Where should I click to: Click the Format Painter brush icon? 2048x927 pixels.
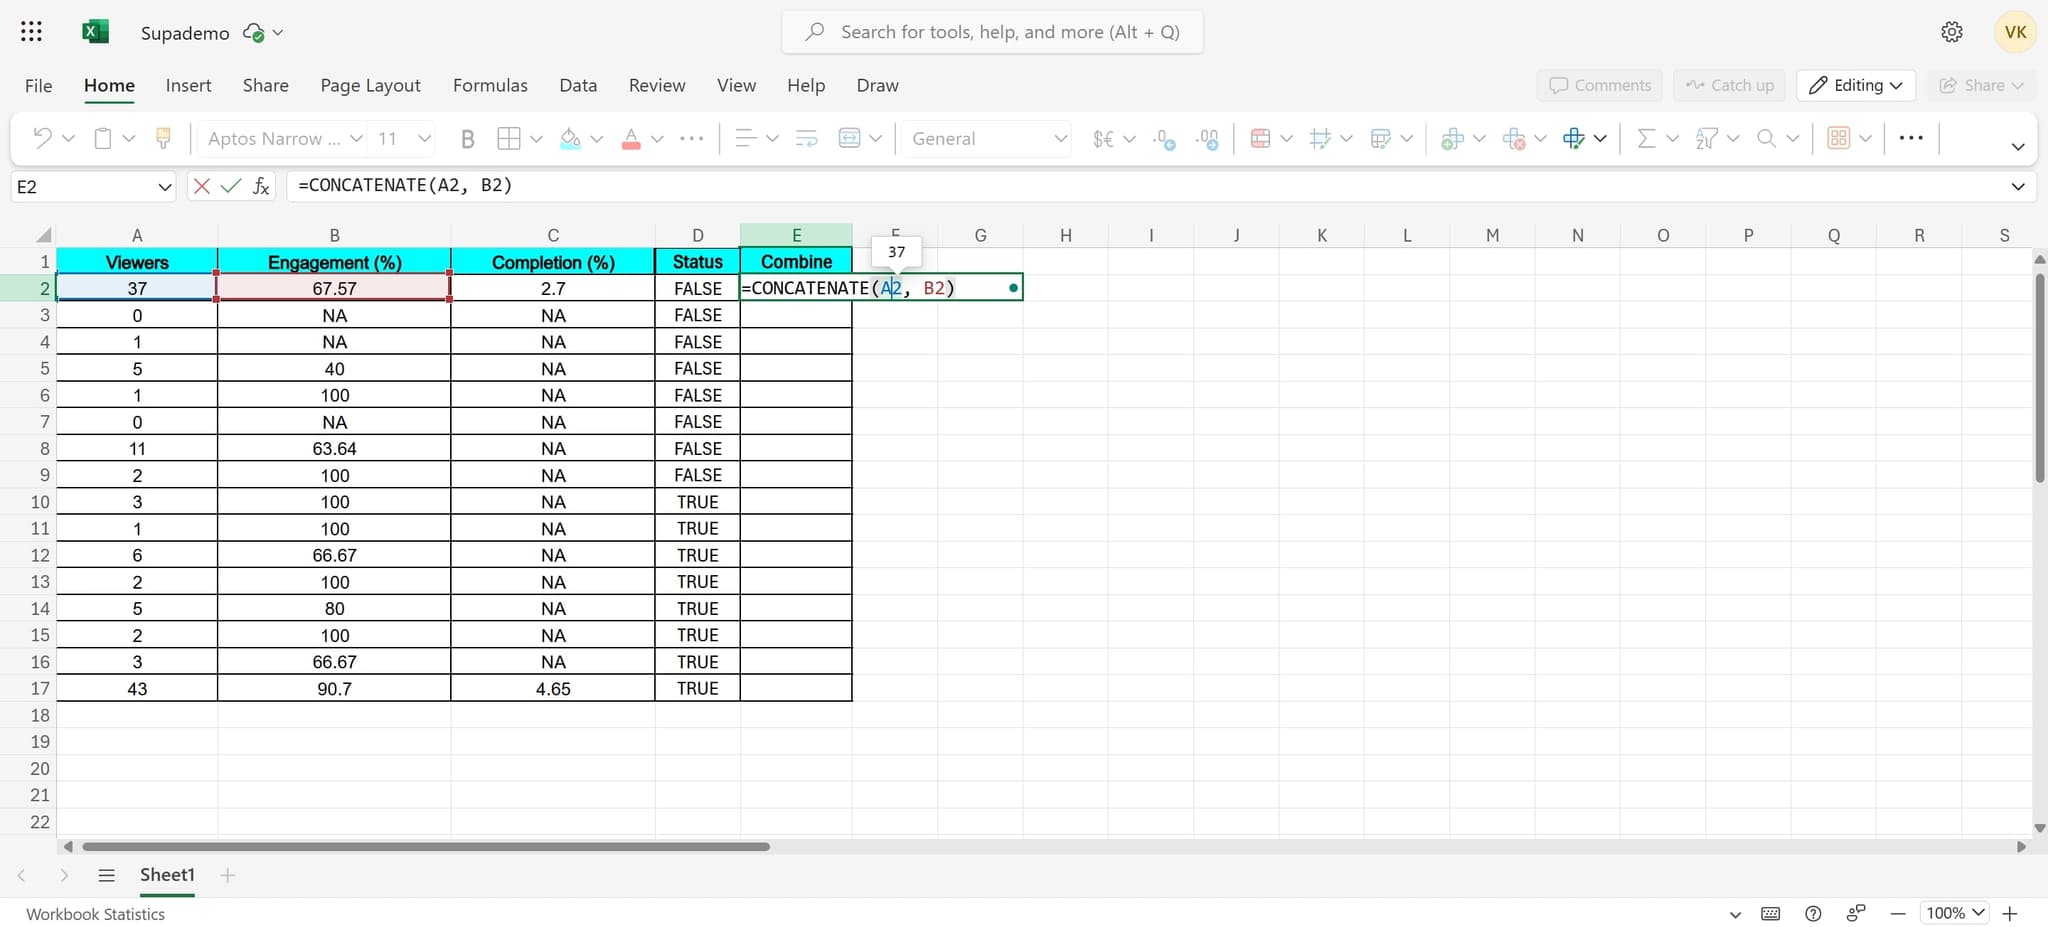pyautogui.click(x=163, y=139)
